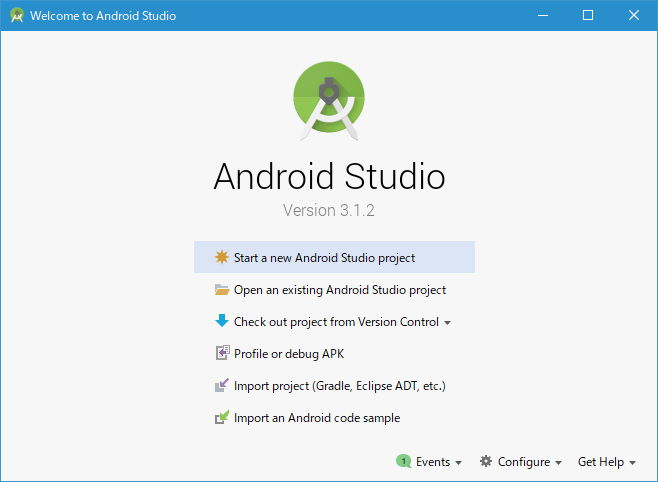
Task: Start a new Android Studio project
Action: point(334,257)
